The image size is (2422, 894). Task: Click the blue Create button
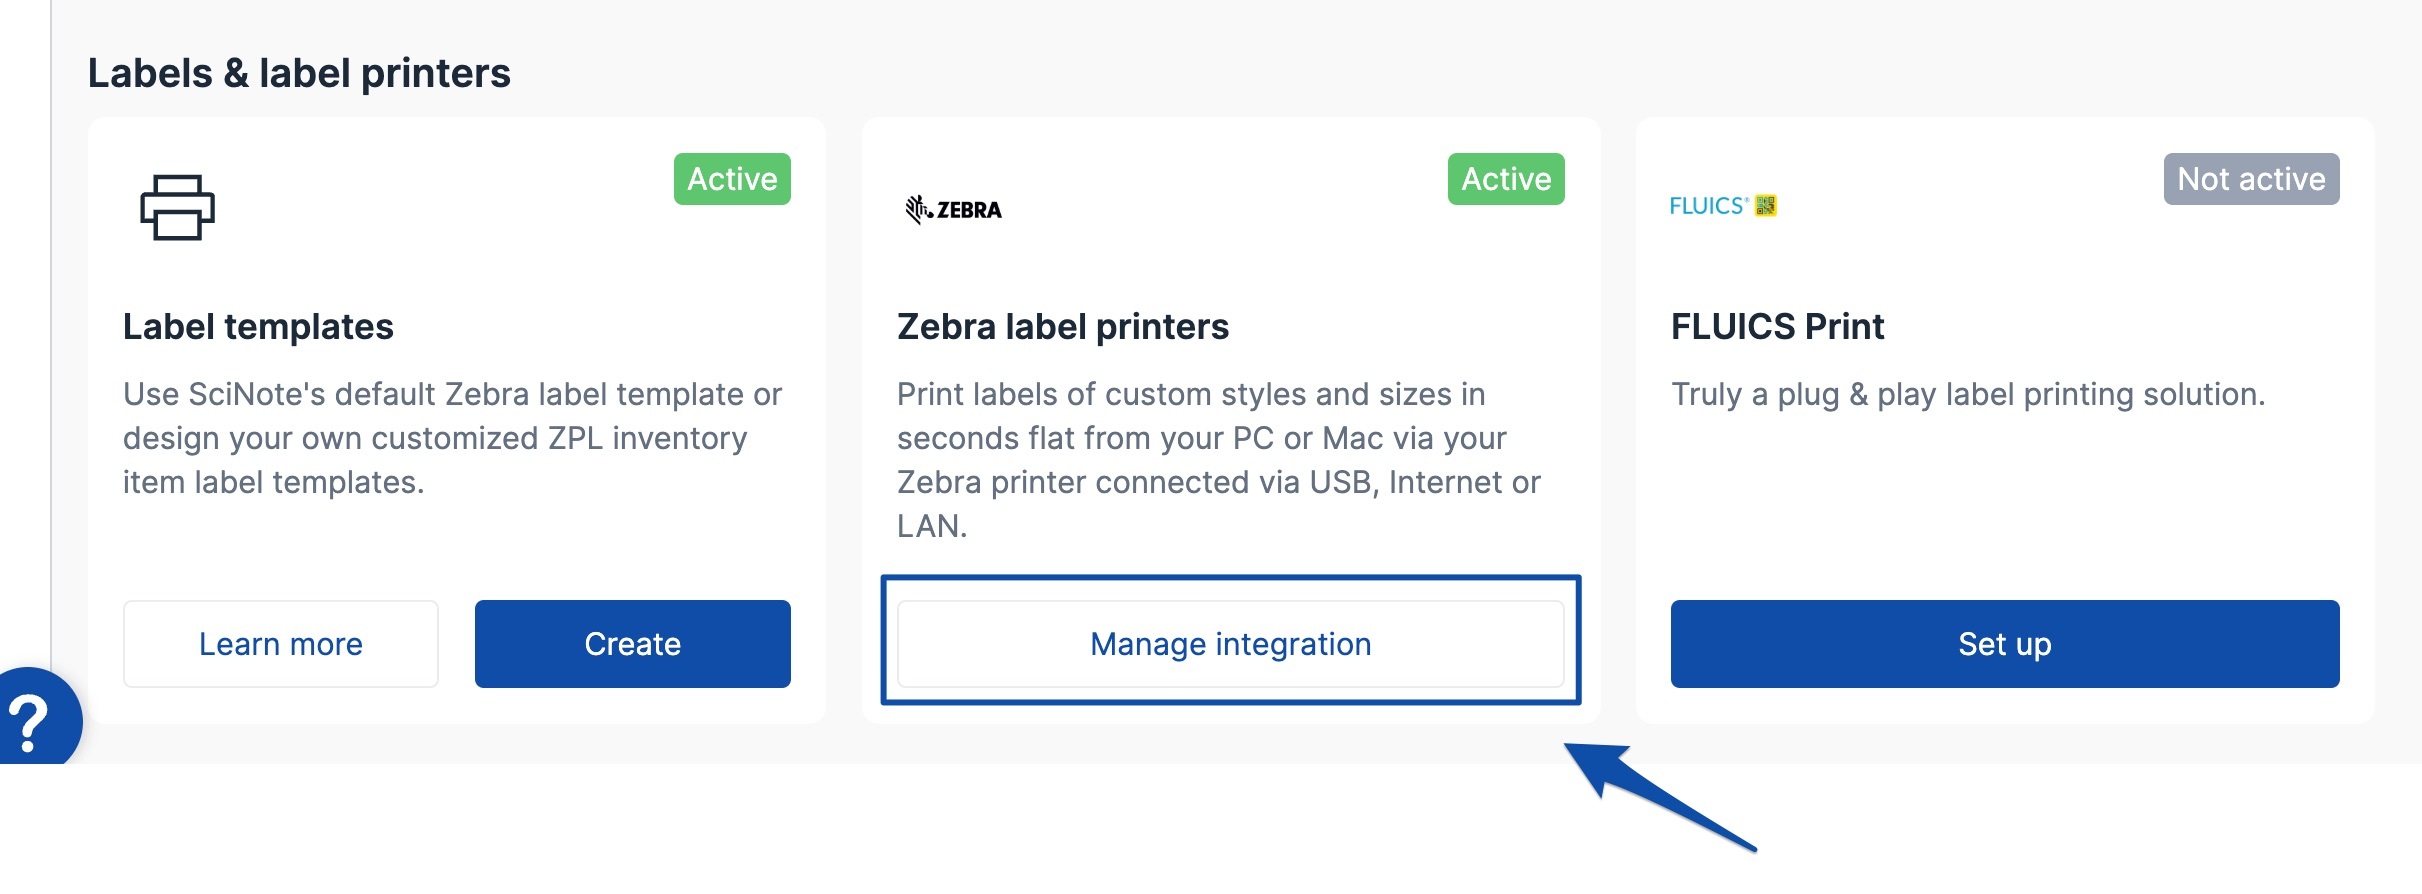[x=632, y=643]
